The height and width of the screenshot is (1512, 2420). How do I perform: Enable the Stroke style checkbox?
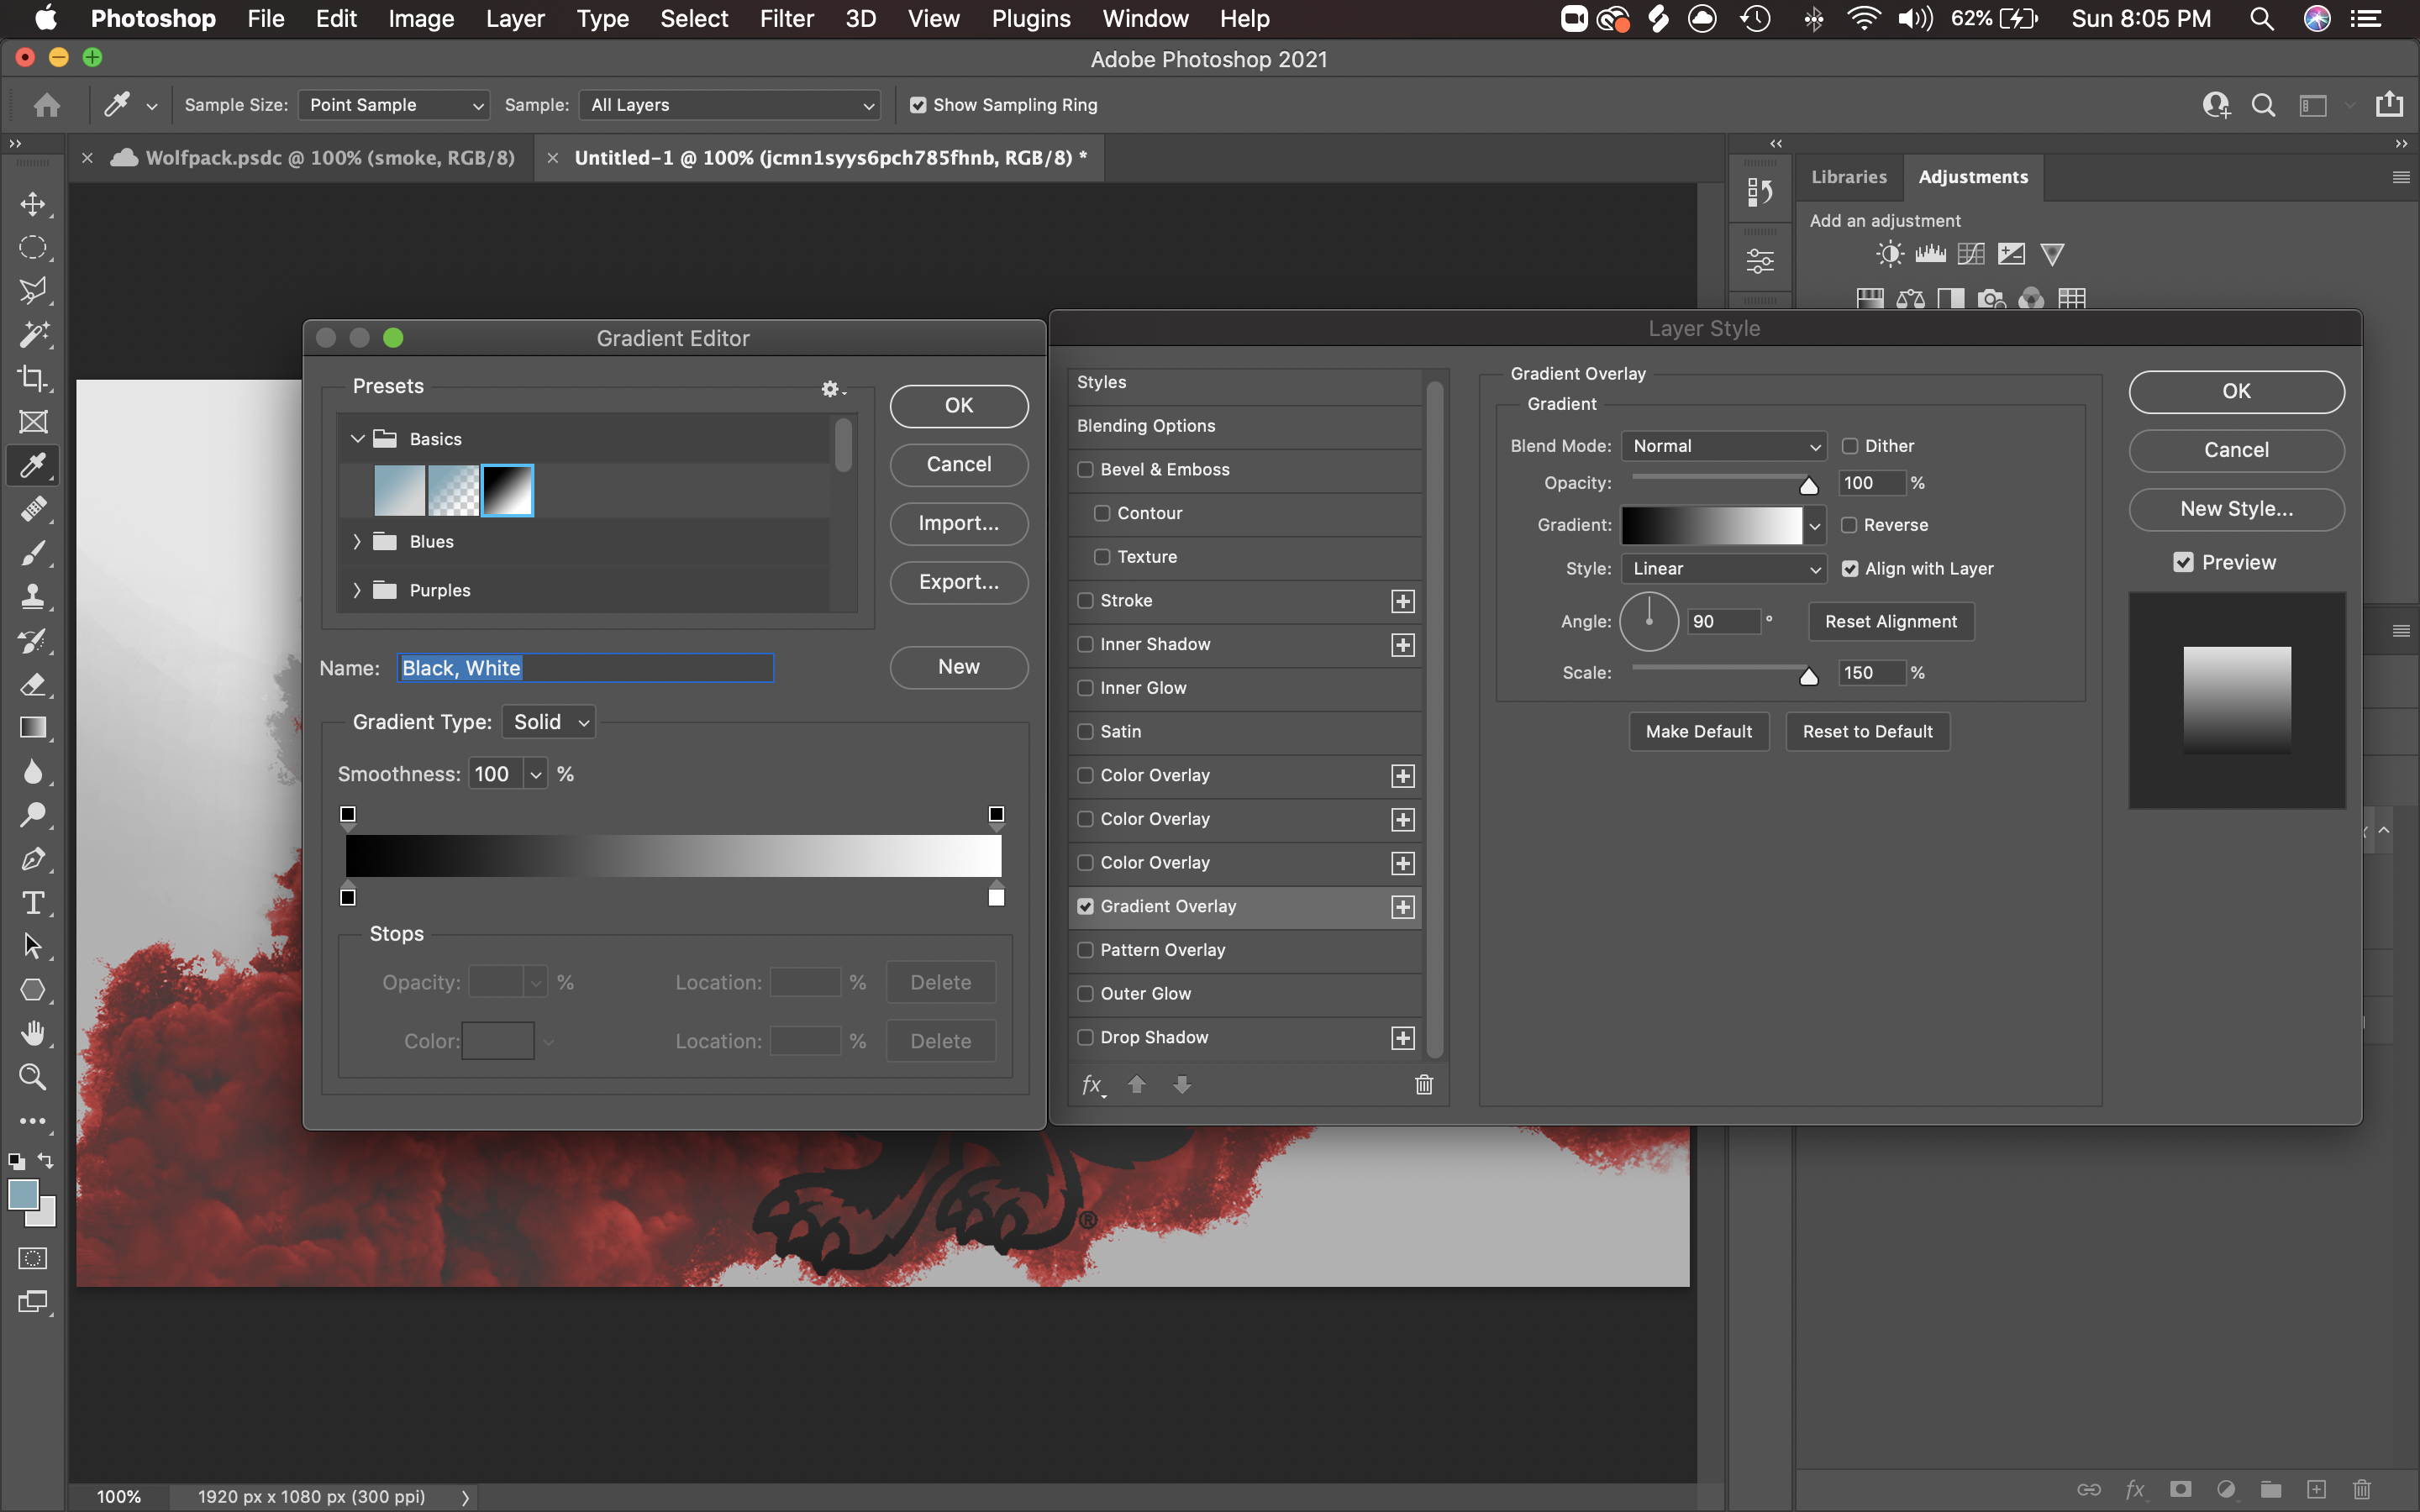[1085, 601]
